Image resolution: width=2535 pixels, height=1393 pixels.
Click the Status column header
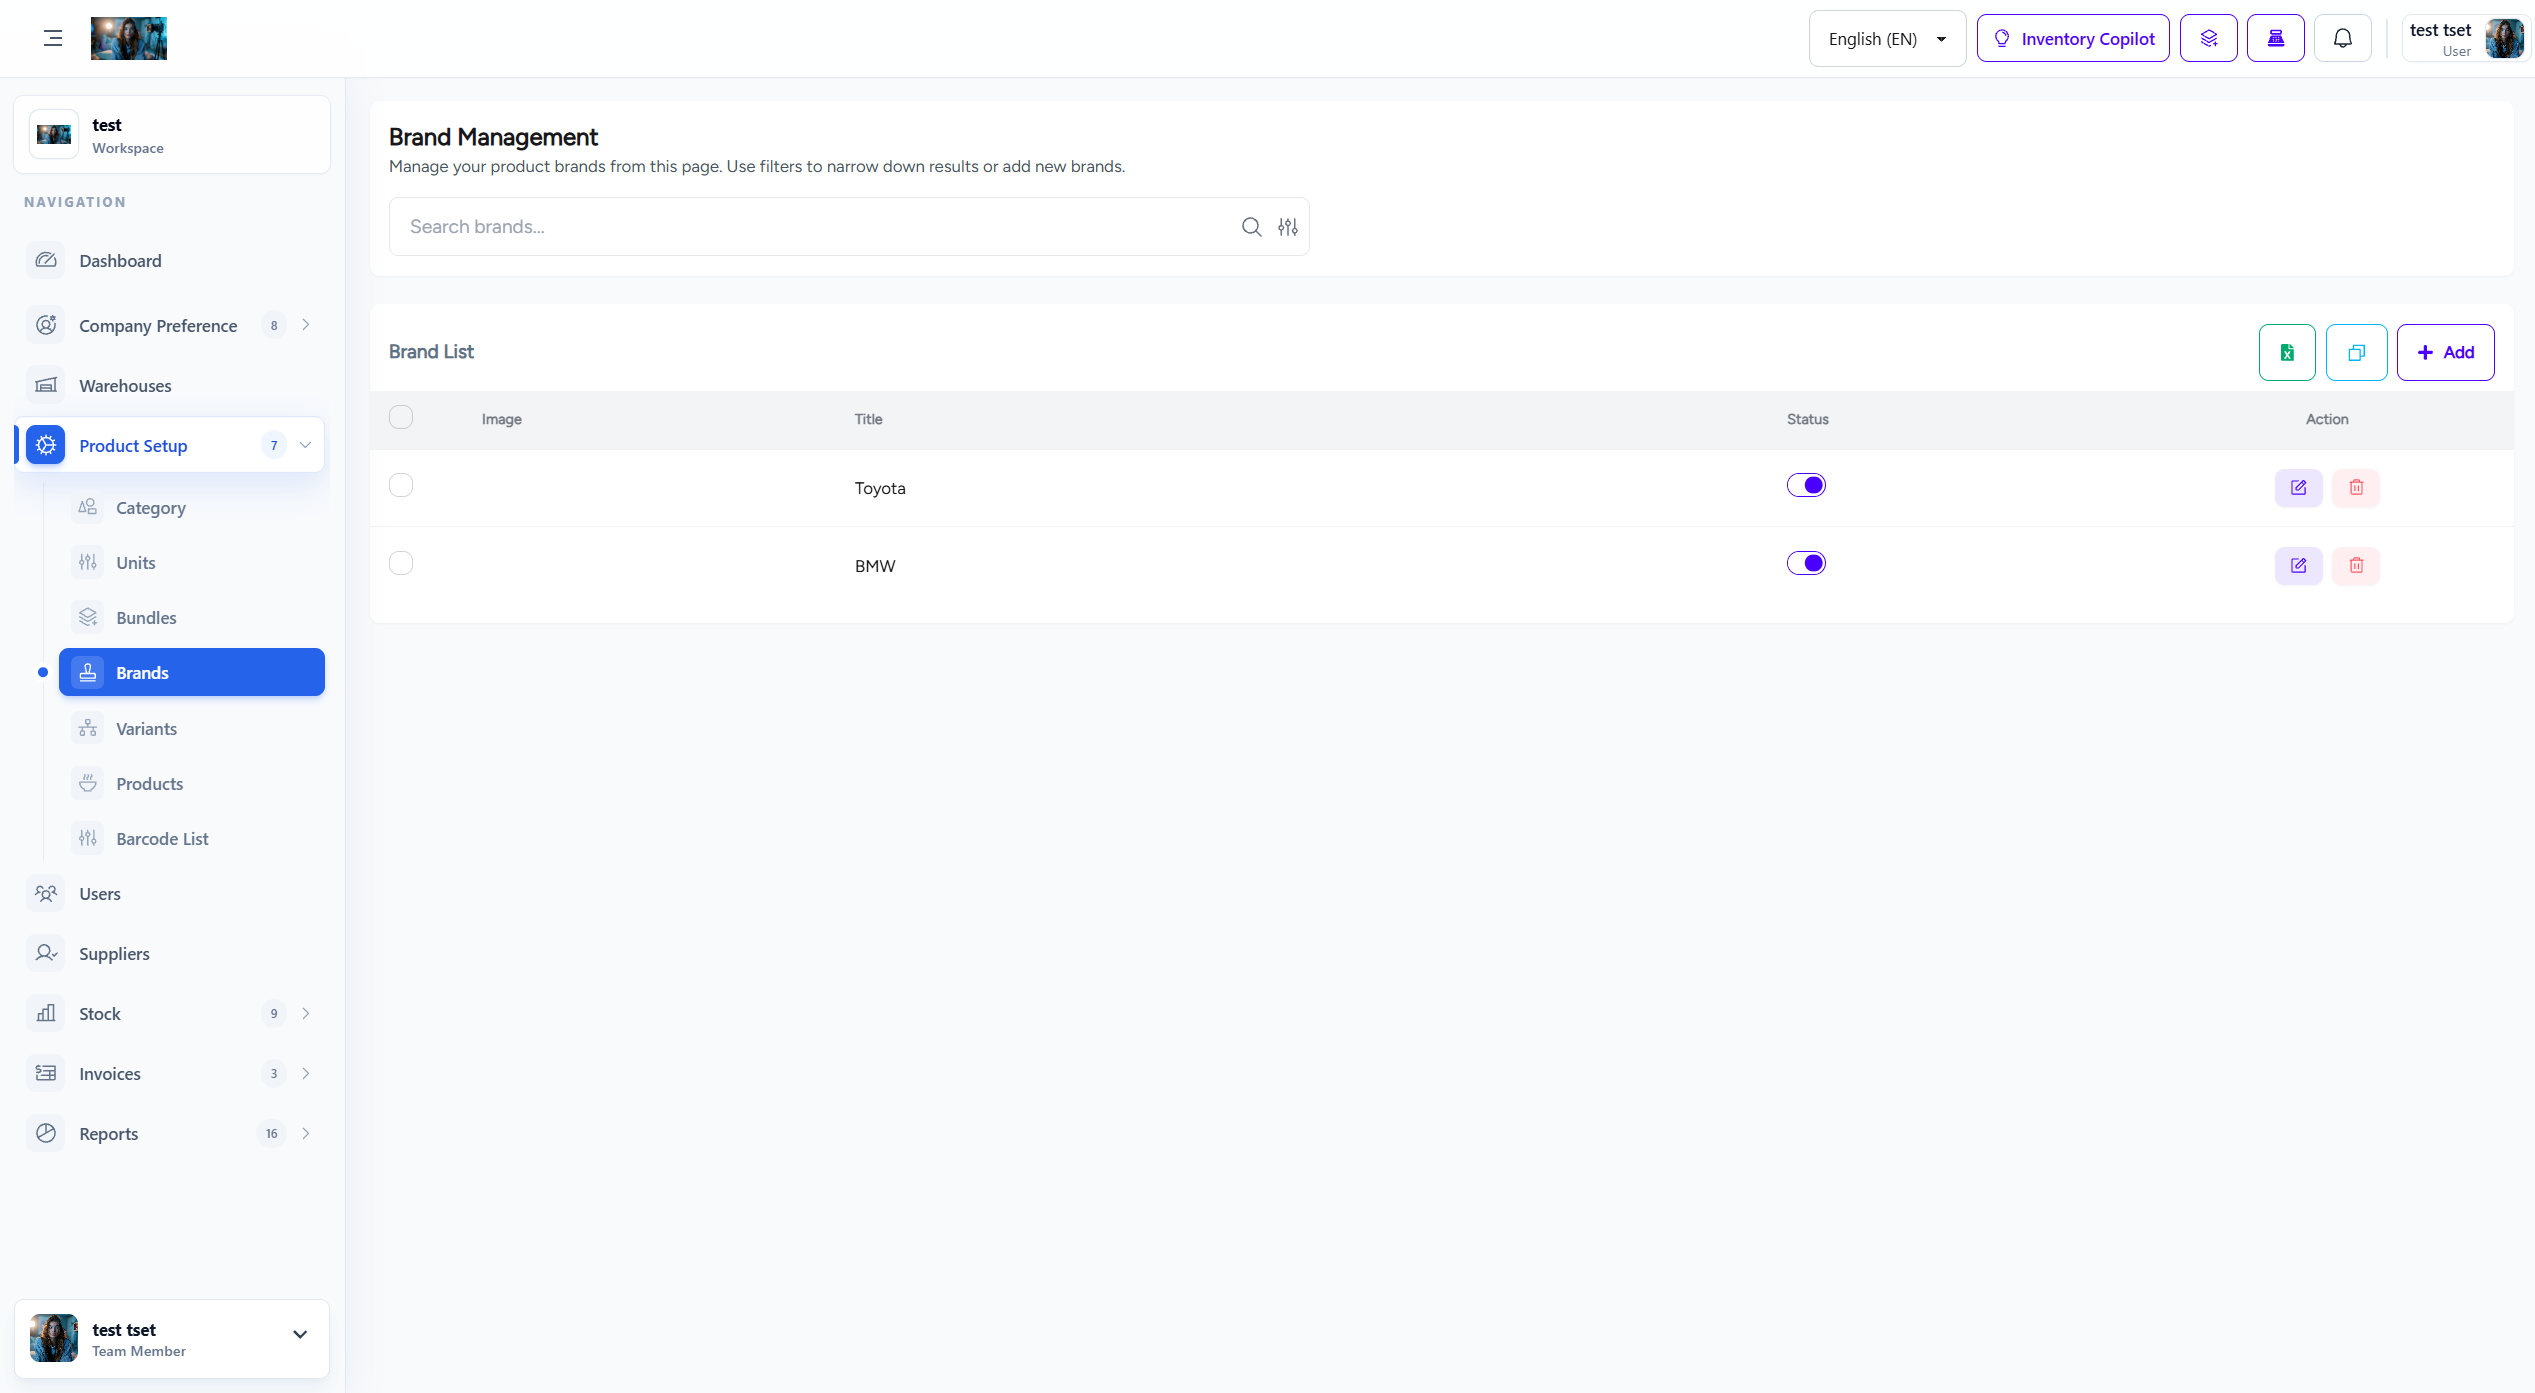(1808, 419)
